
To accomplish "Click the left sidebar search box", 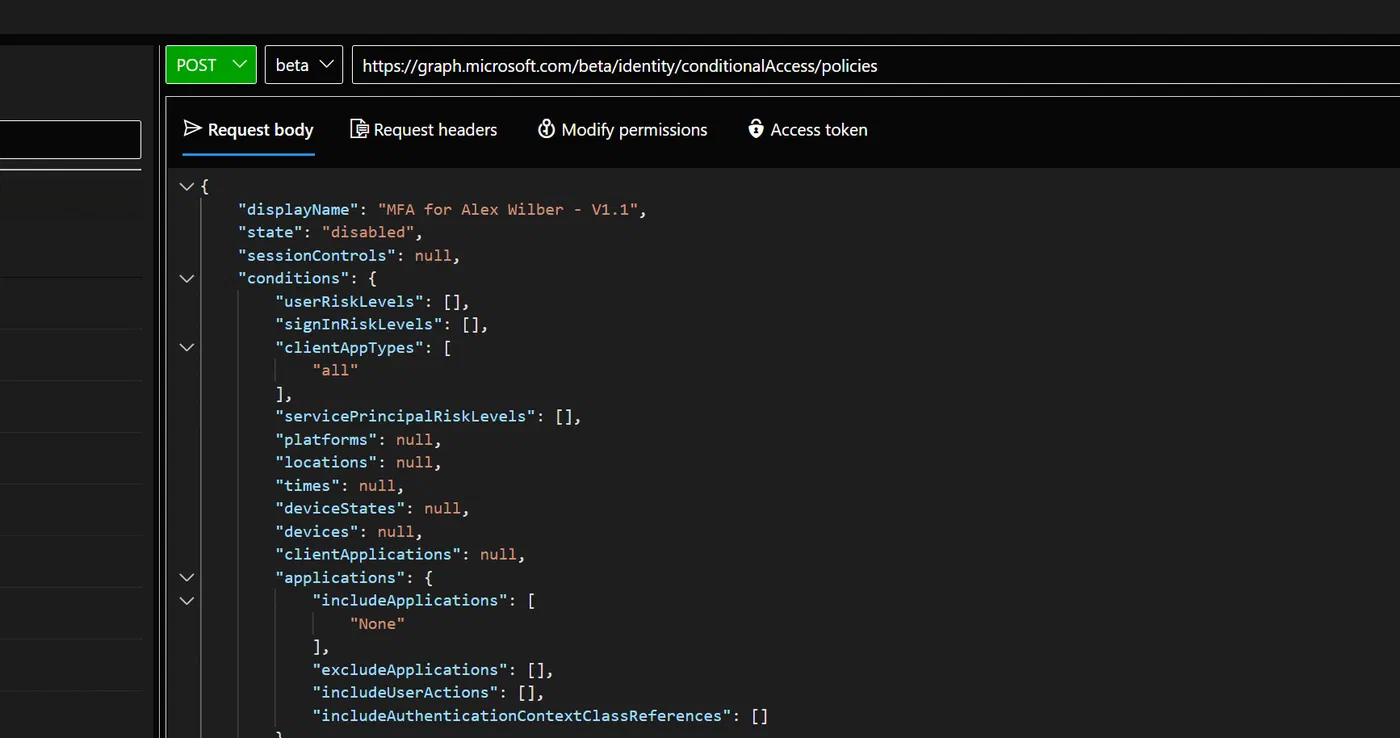I will tap(70, 140).
